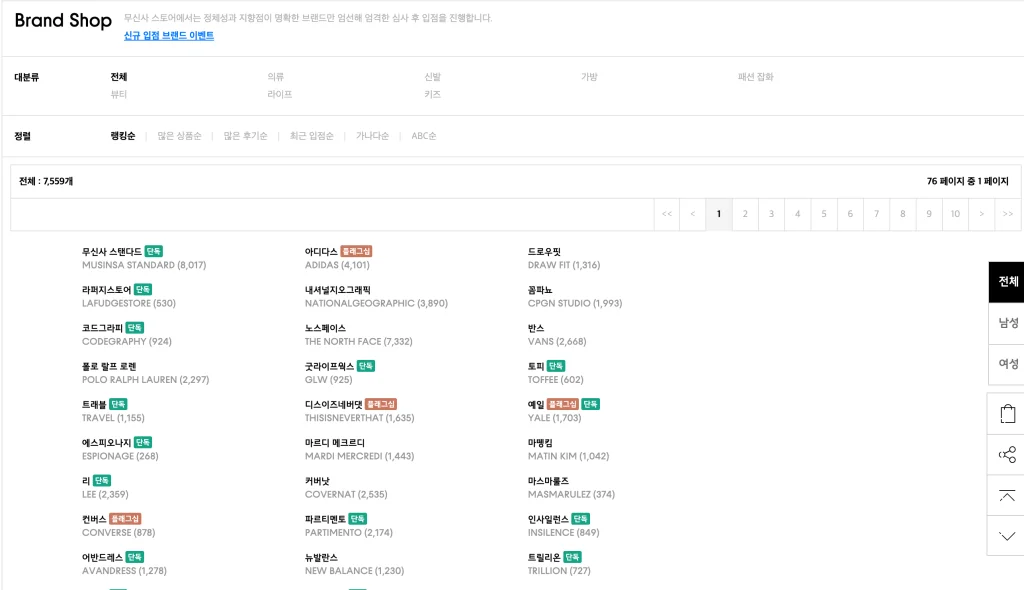Open the NEW BALANCE brand

pos(354,570)
